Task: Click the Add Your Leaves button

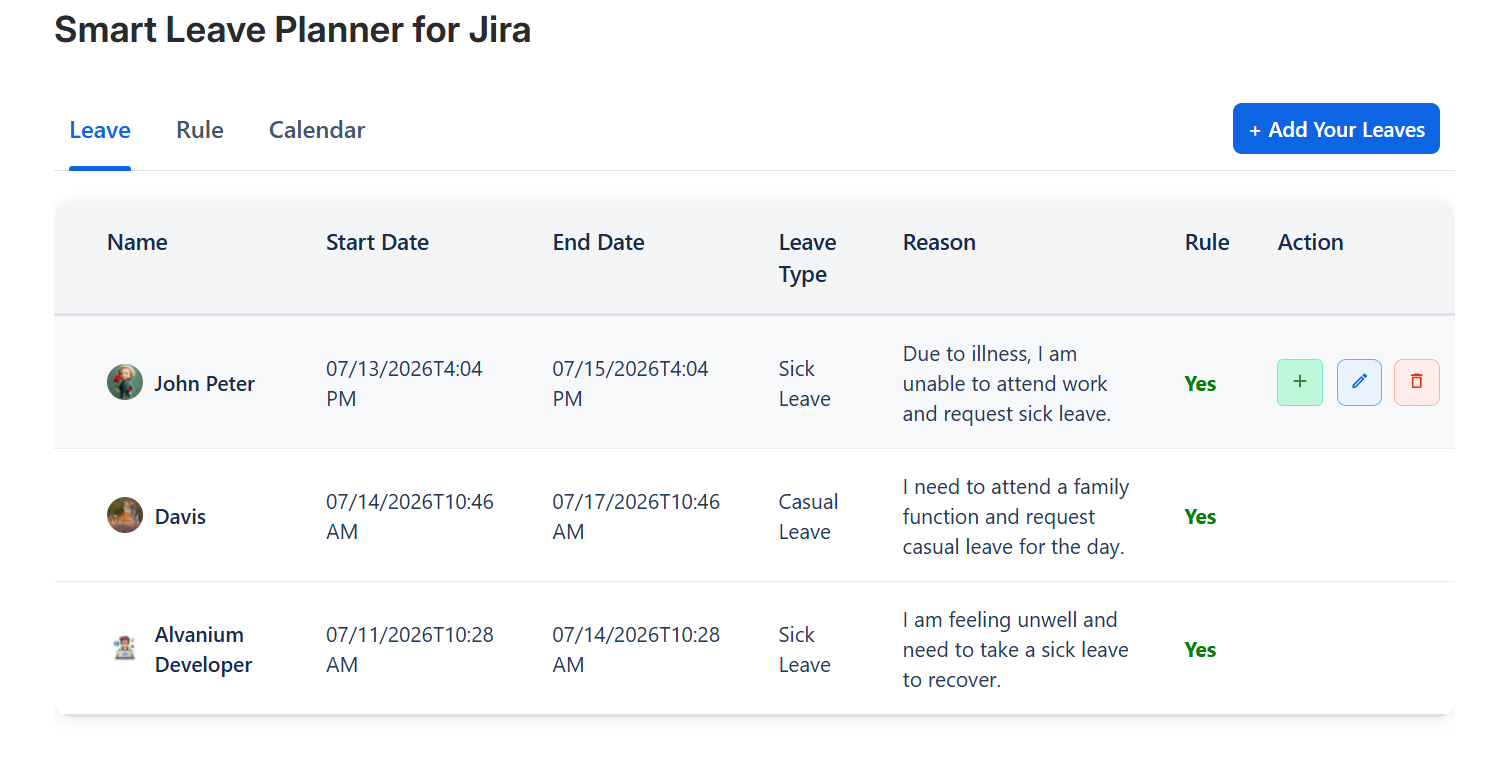Action: (1336, 129)
